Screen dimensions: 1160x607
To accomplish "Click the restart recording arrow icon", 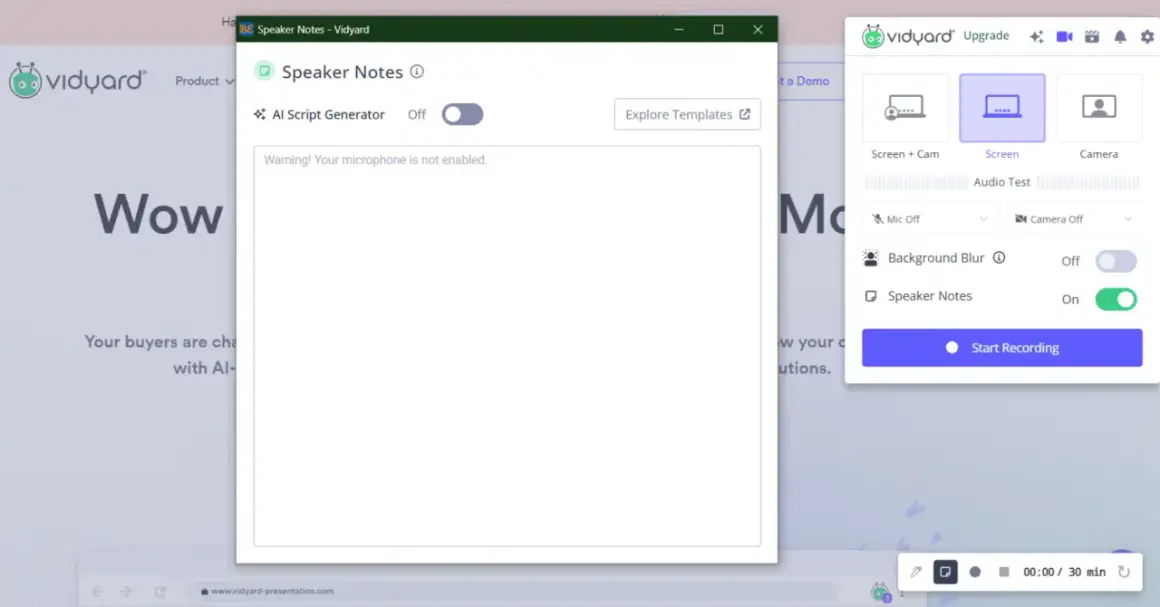I will coord(1124,571).
